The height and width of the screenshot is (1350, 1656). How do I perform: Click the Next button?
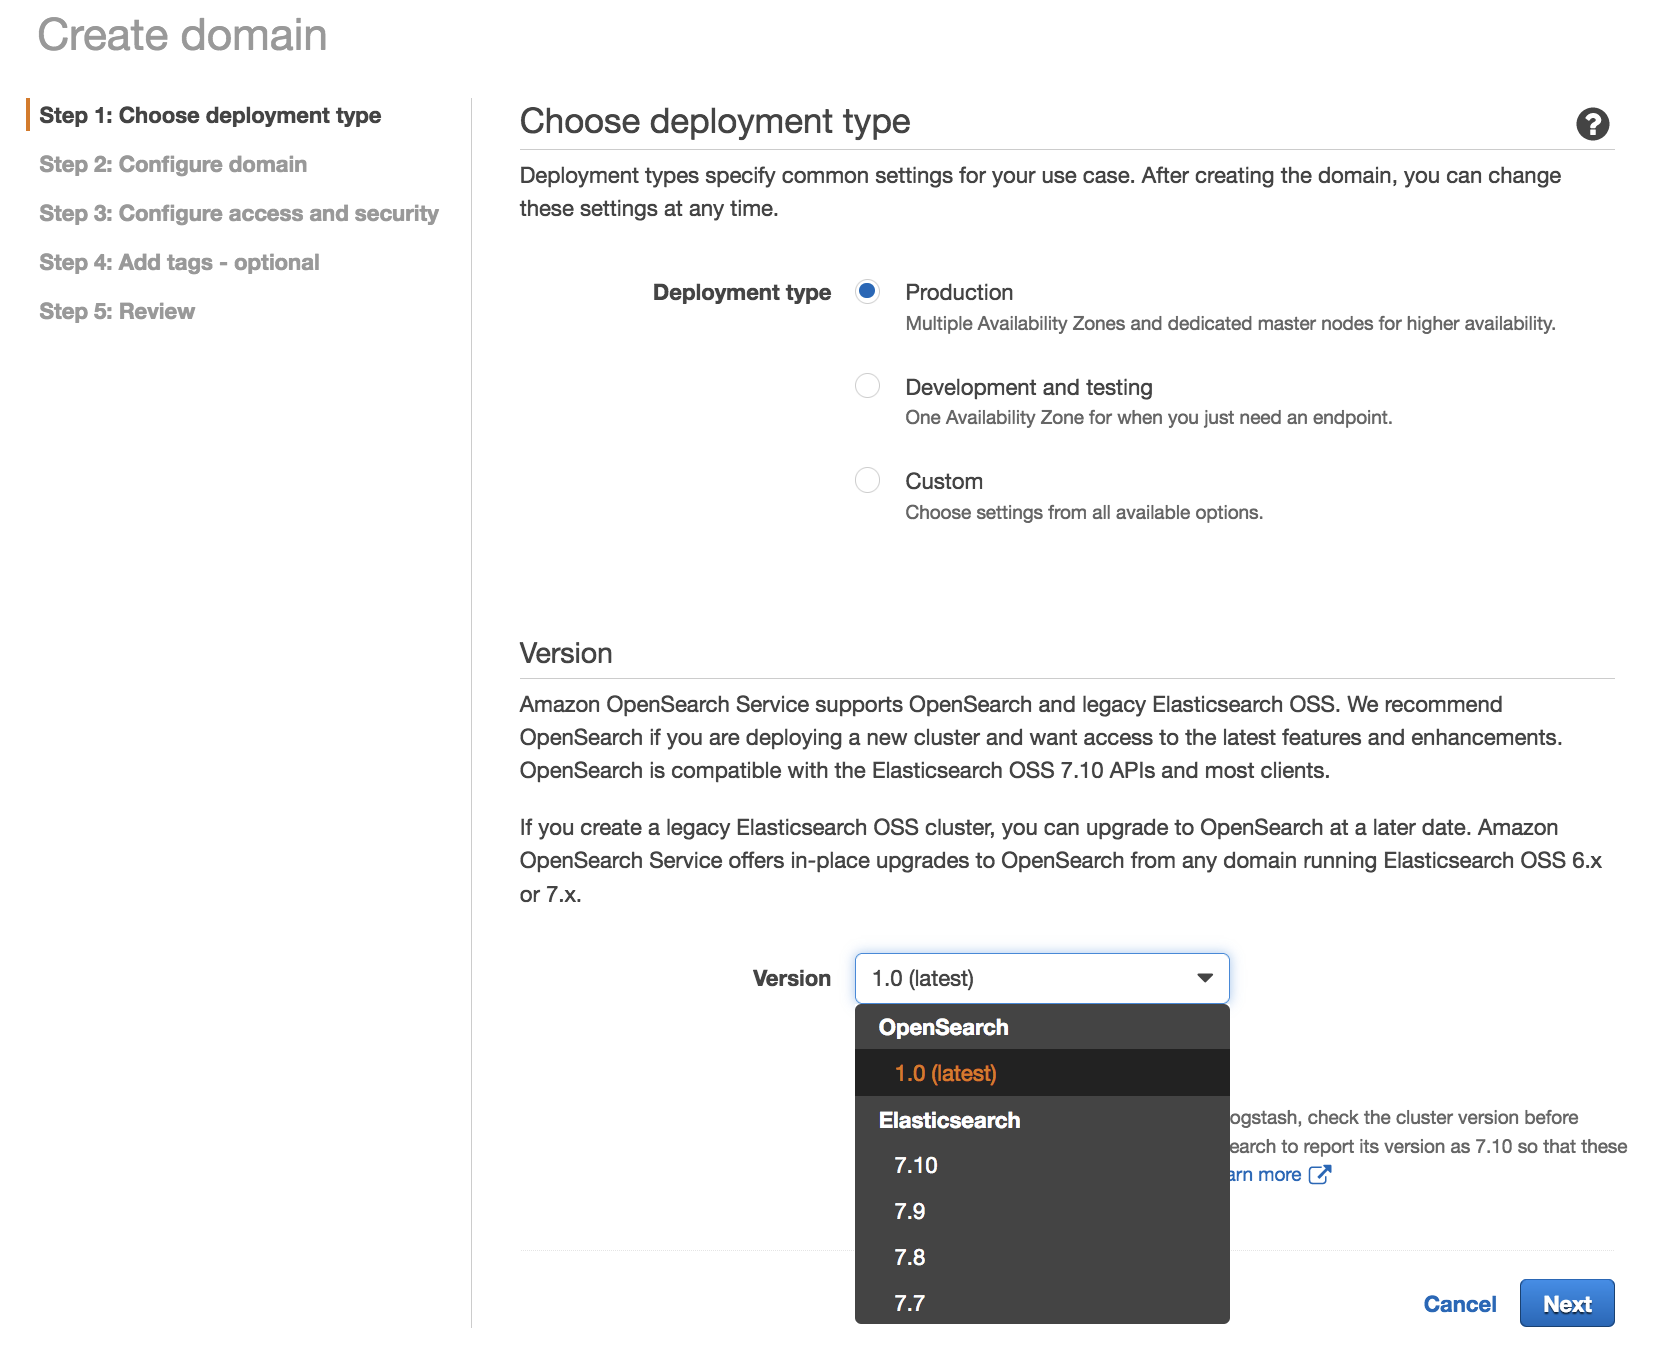click(1567, 1303)
